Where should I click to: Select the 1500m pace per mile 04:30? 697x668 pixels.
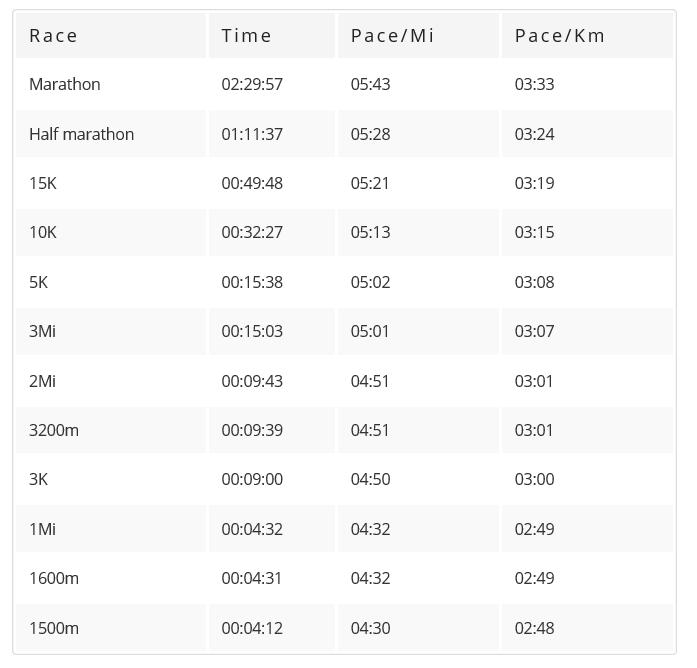pyautogui.click(x=370, y=628)
